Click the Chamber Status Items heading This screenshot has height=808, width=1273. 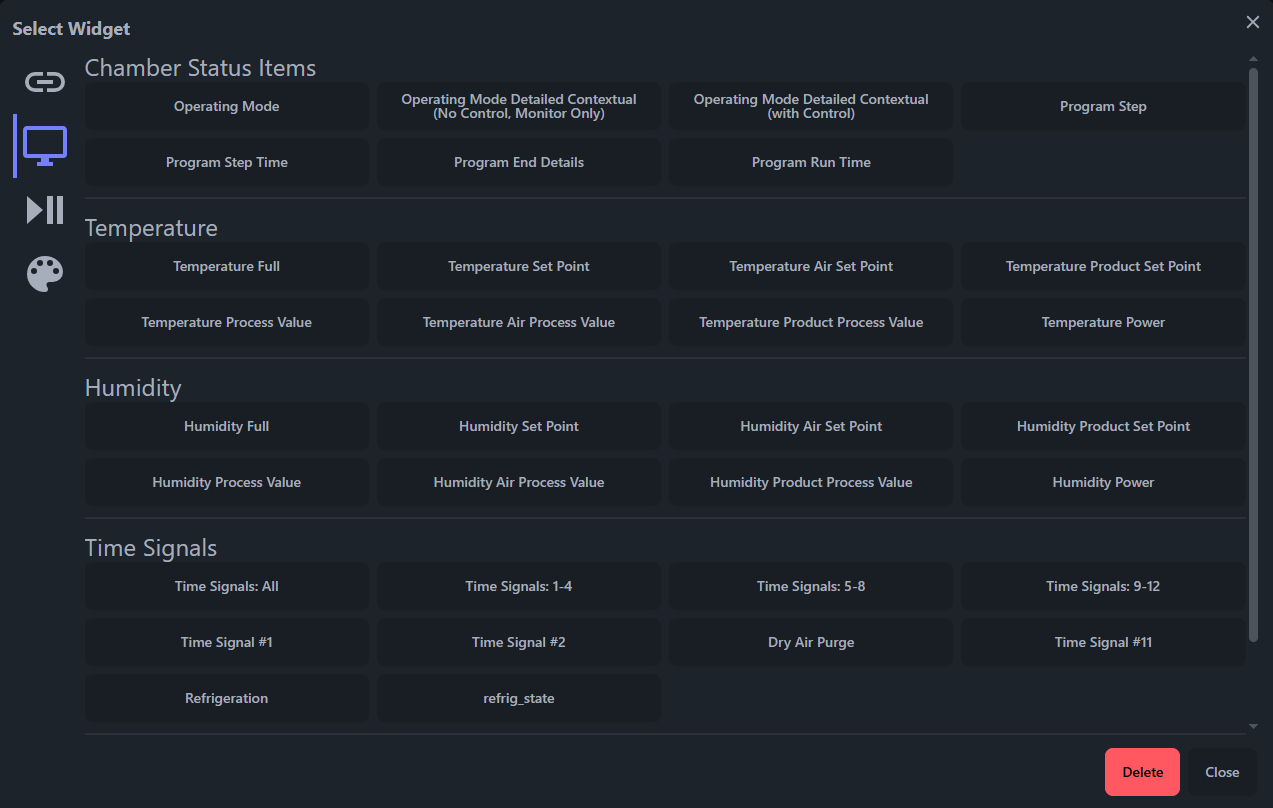(x=200, y=68)
